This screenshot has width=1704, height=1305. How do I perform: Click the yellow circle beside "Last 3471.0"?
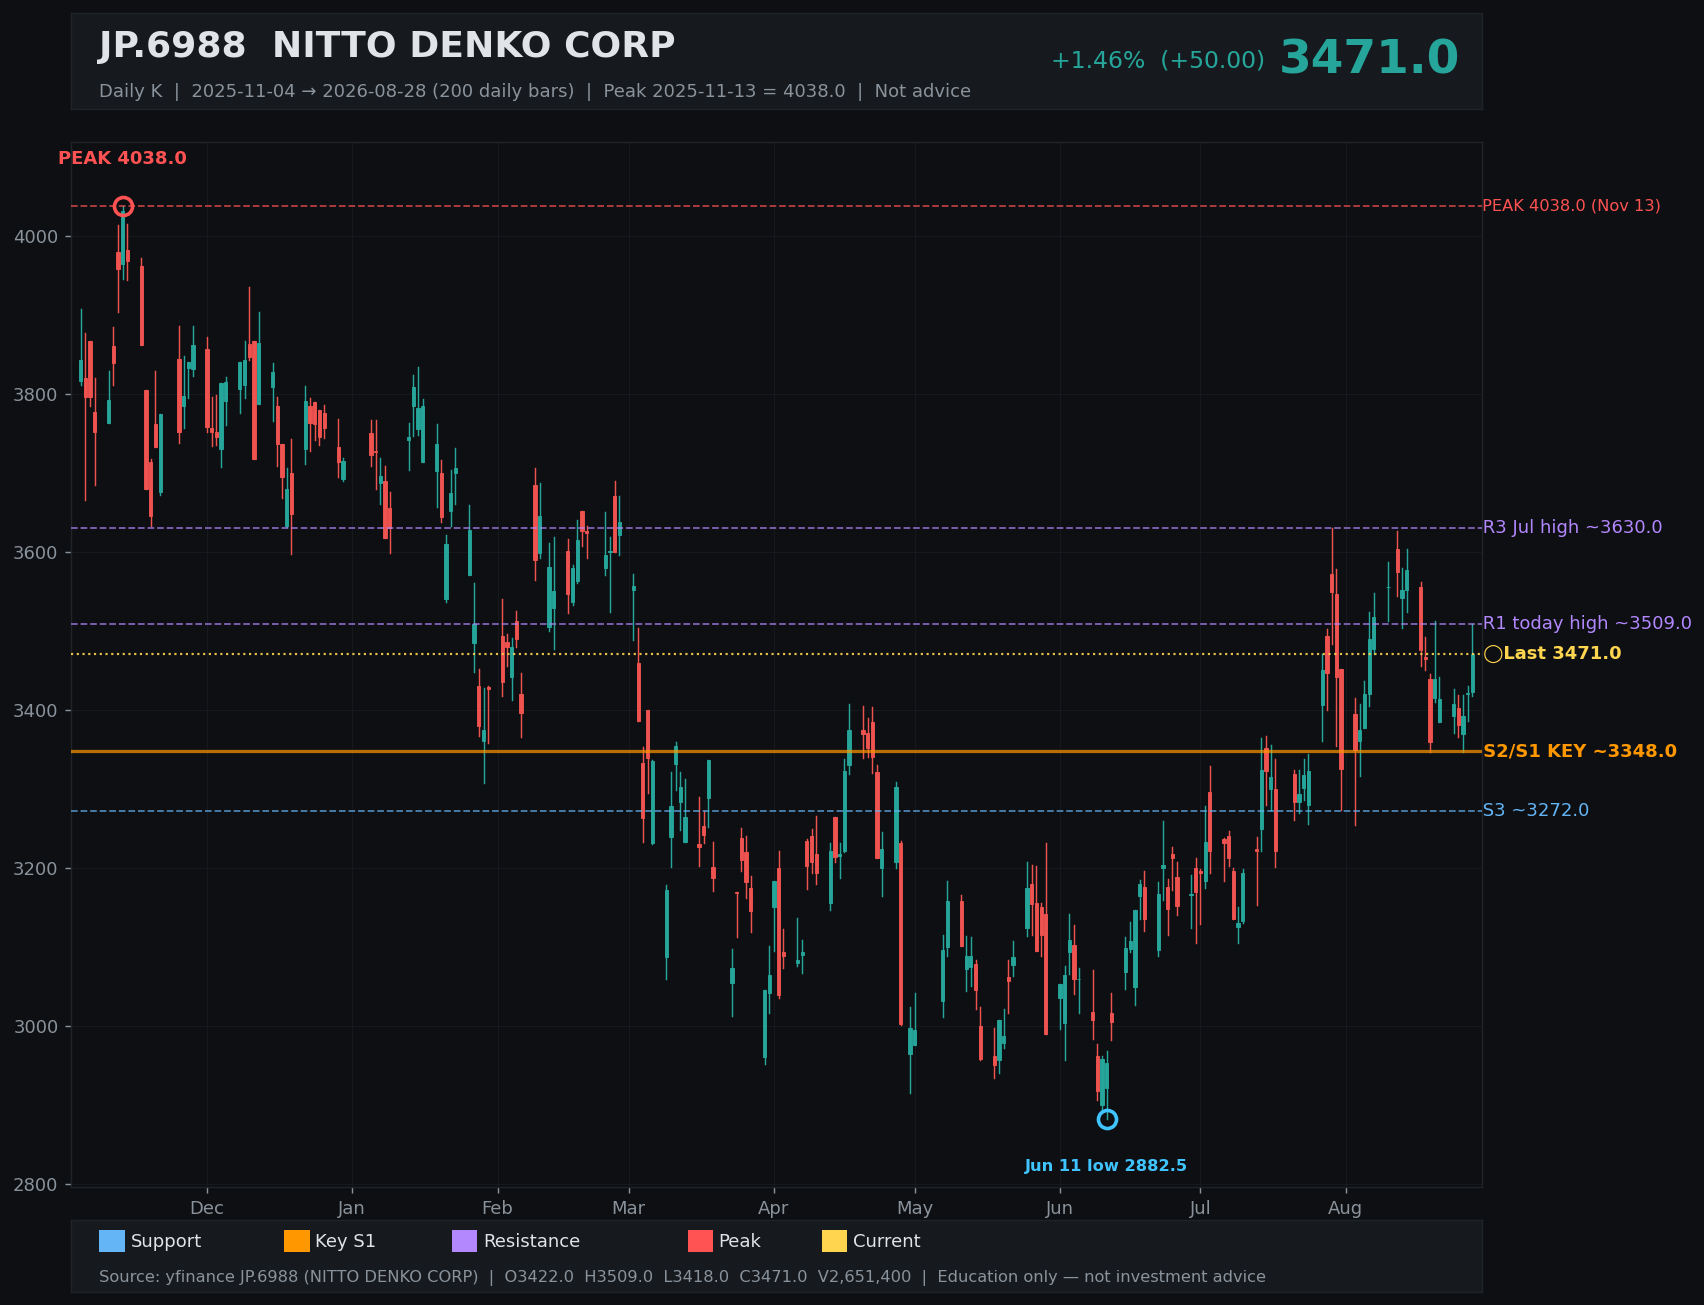1493,654
